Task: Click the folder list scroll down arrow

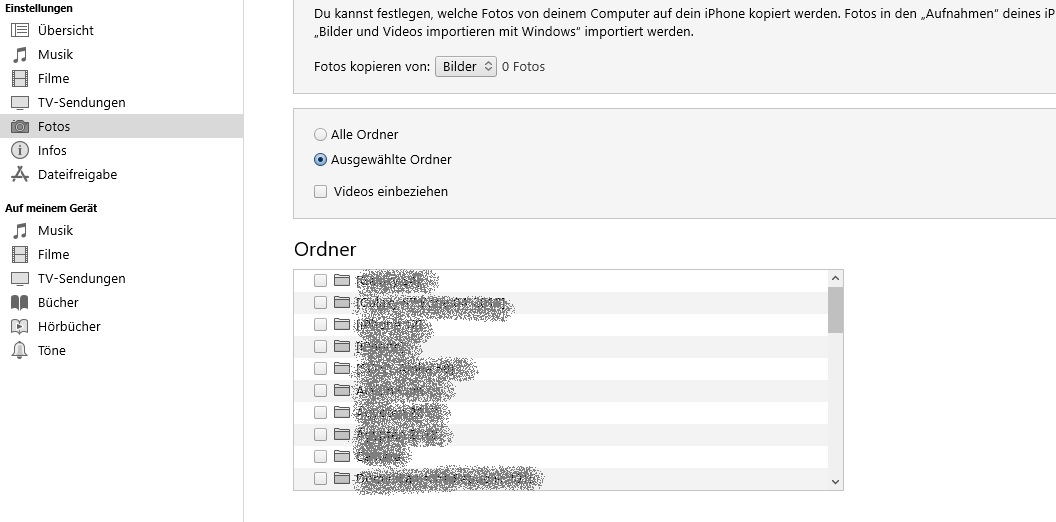Action: 836,482
